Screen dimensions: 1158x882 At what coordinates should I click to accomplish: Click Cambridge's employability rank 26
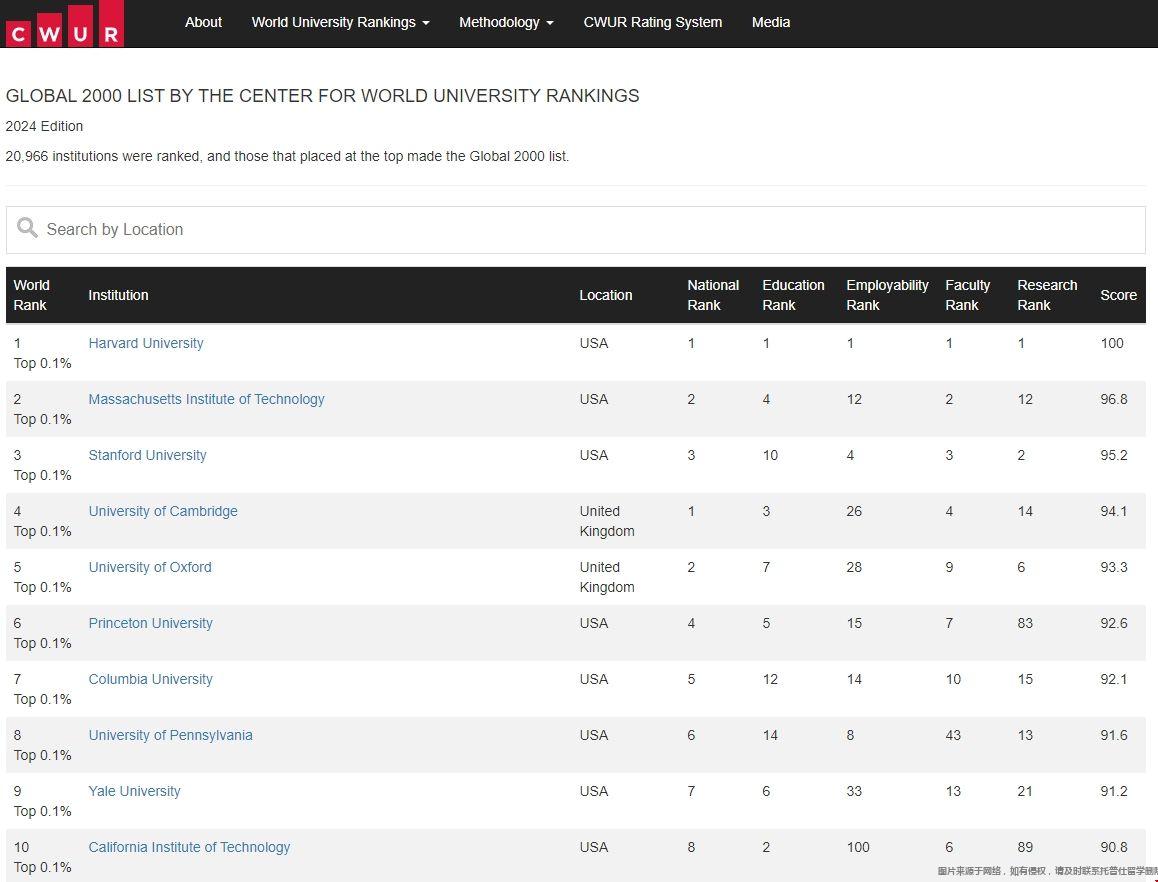tap(854, 511)
